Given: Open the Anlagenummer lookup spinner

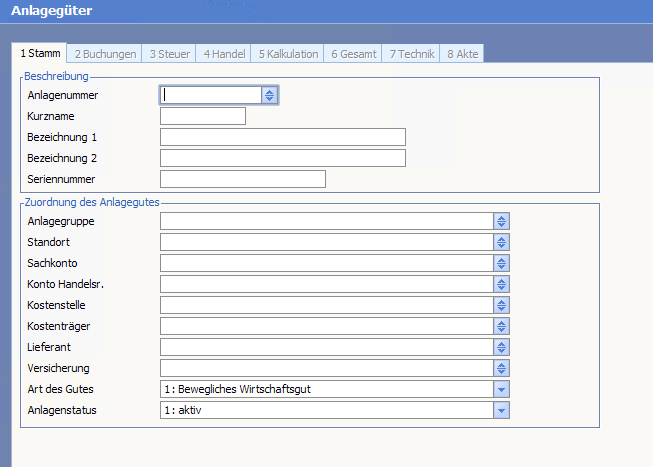Looking at the screenshot, I should [269, 95].
